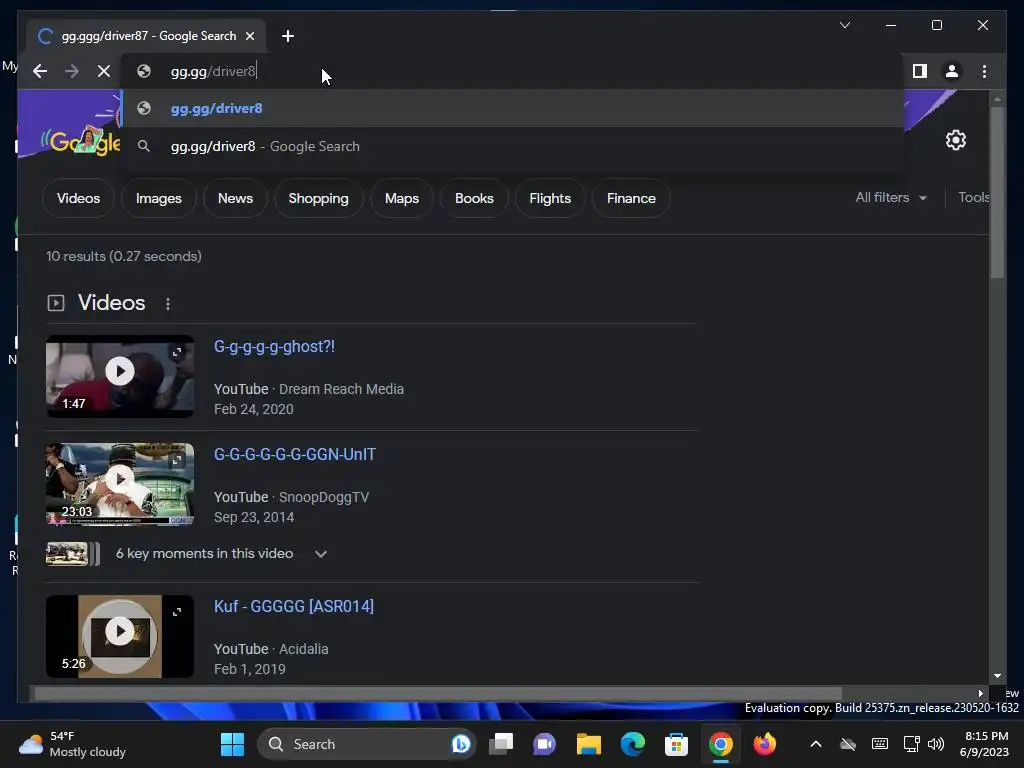This screenshot has width=1024, height=768.
Task: Open Chrome three-dot menu
Action: click(985, 71)
